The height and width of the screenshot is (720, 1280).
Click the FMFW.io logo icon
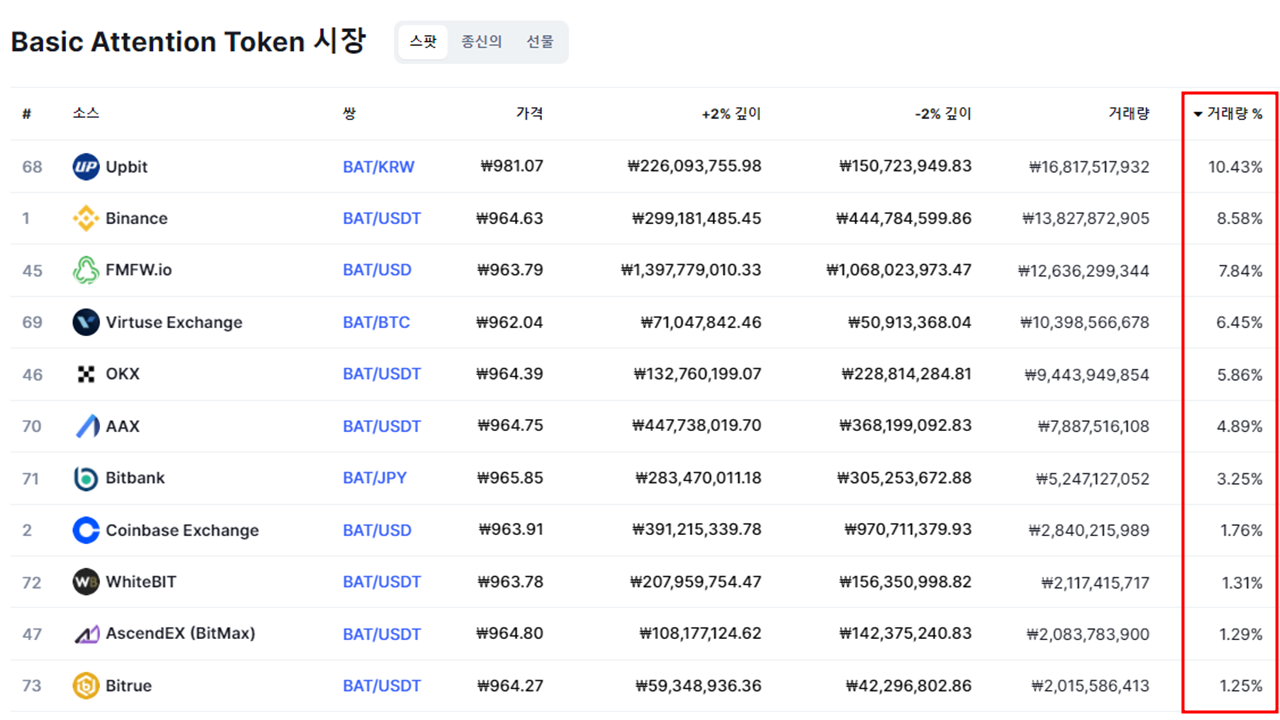pos(86,270)
